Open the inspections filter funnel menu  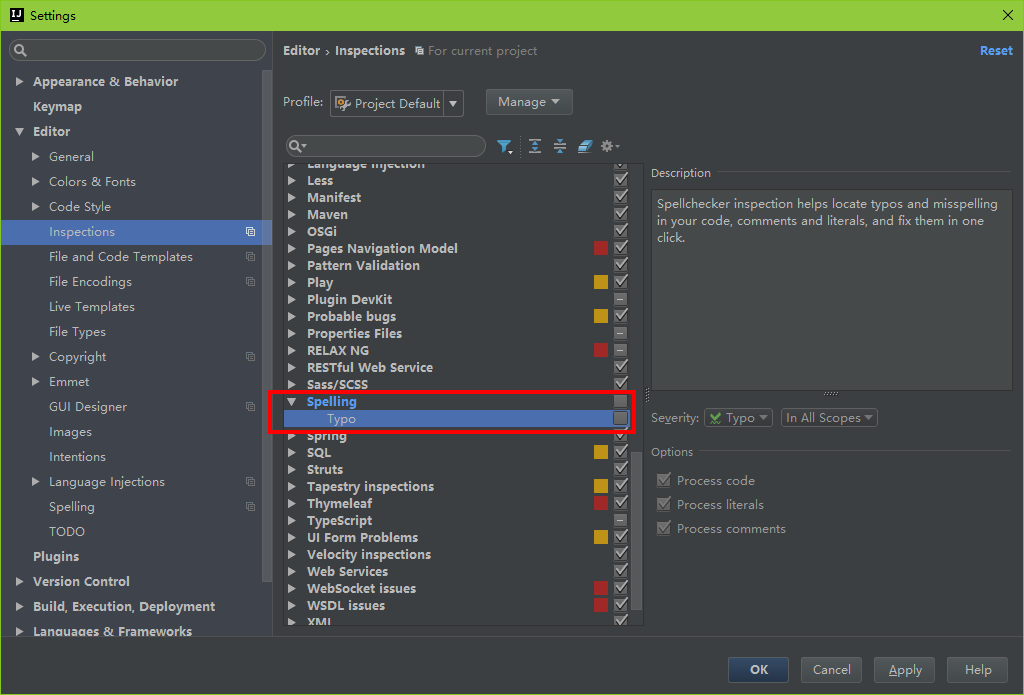coord(505,147)
